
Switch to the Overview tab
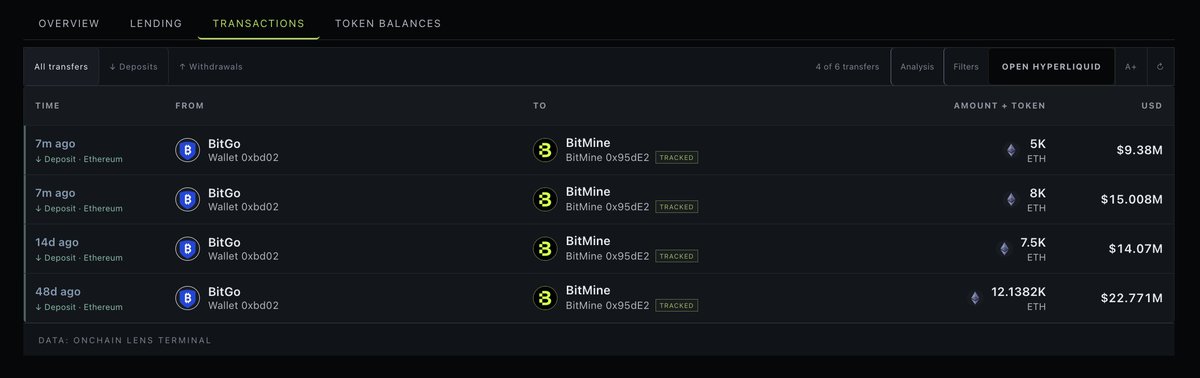(x=69, y=23)
